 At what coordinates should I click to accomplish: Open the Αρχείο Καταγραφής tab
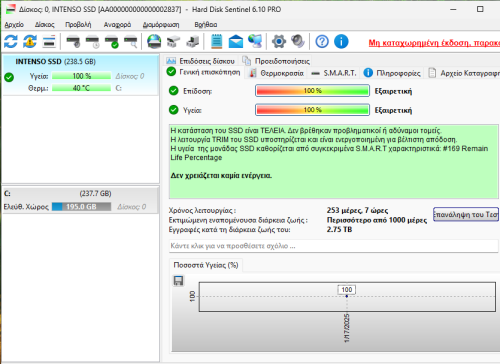pyautogui.click(x=464, y=73)
